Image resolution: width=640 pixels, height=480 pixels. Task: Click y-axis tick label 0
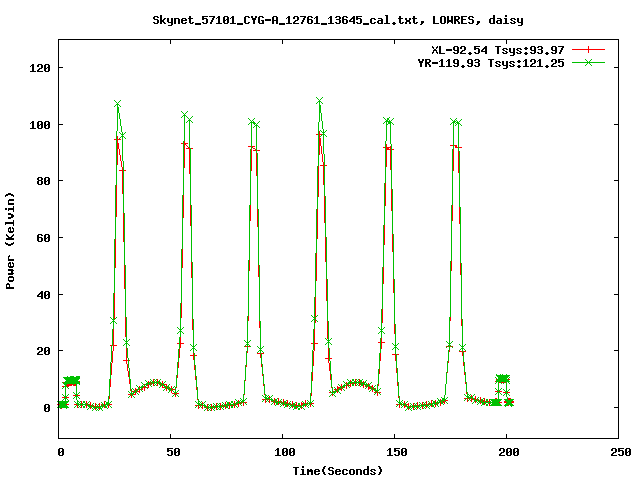(47, 408)
